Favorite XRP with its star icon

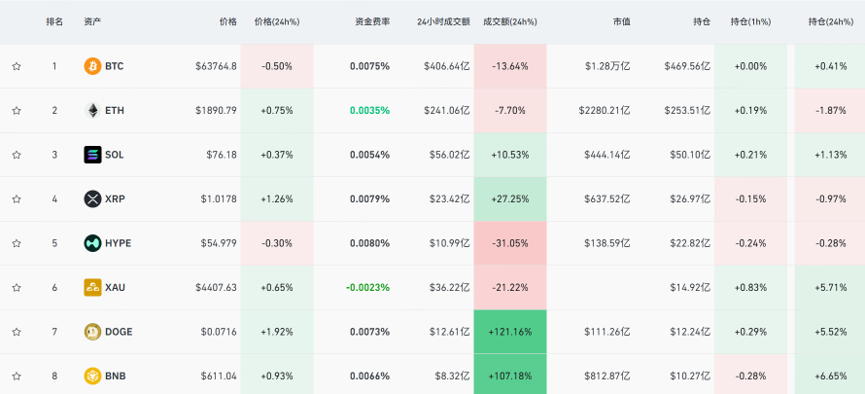17,199
